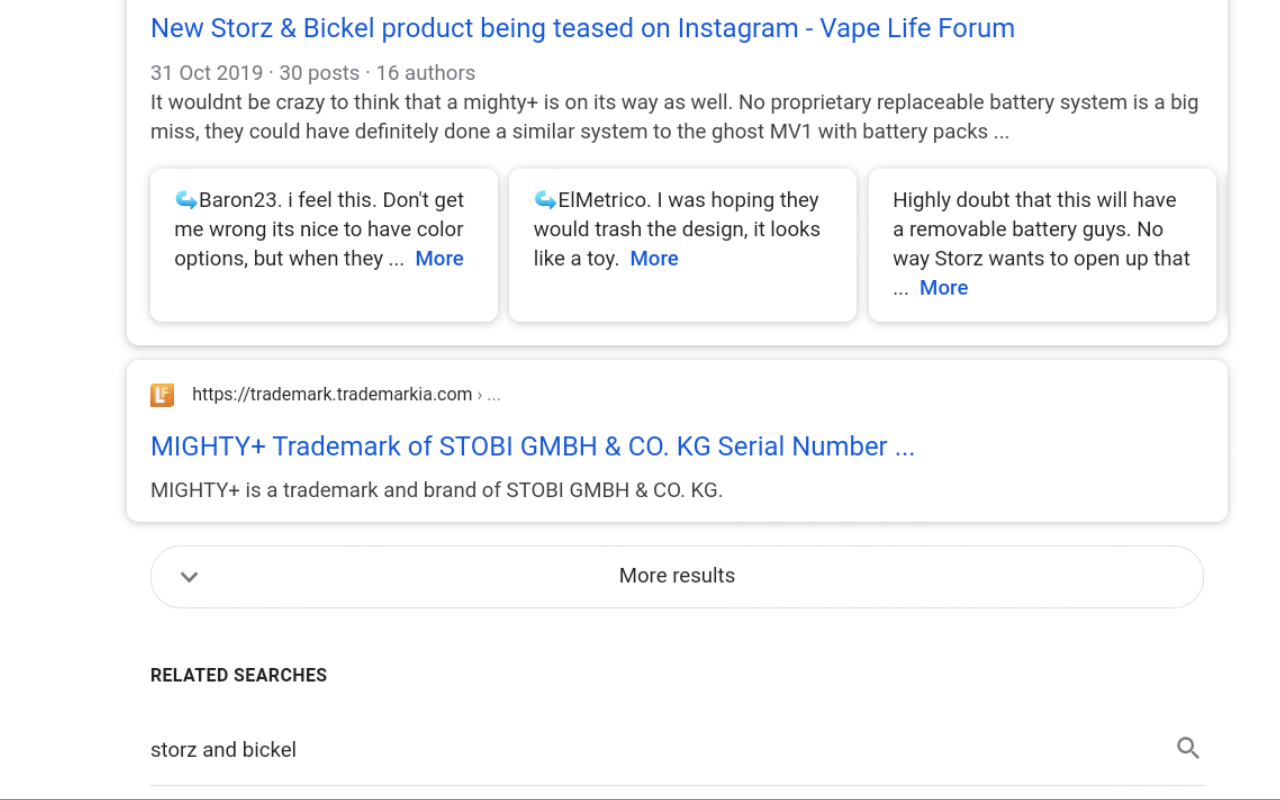Image resolution: width=1280 pixels, height=800 pixels.
Task: Open the ElMetrico reply card
Action: (x=683, y=245)
